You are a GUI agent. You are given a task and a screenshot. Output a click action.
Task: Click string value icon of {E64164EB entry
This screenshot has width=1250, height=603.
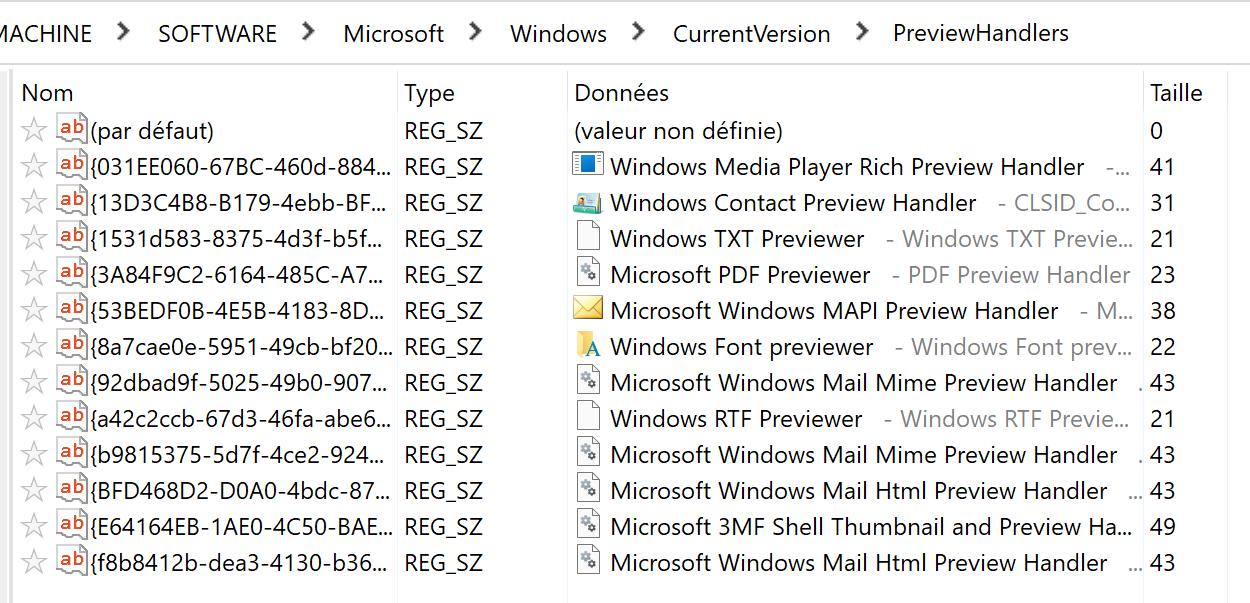click(72, 525)
